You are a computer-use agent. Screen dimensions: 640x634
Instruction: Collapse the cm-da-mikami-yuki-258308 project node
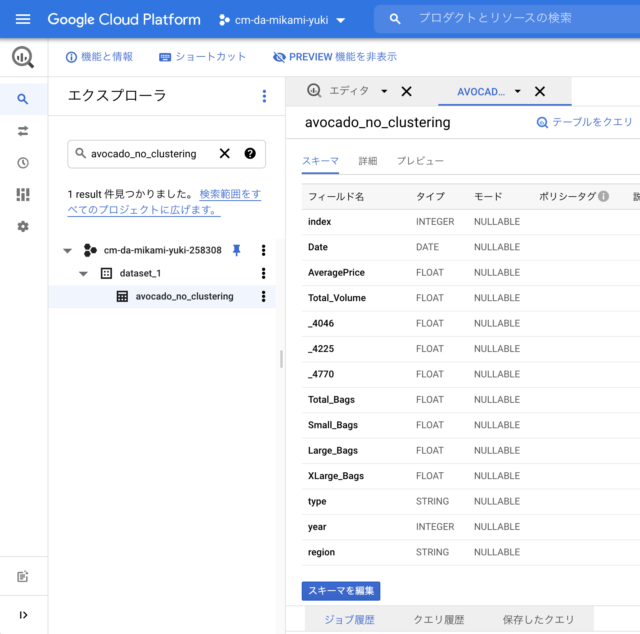(67, 250)
